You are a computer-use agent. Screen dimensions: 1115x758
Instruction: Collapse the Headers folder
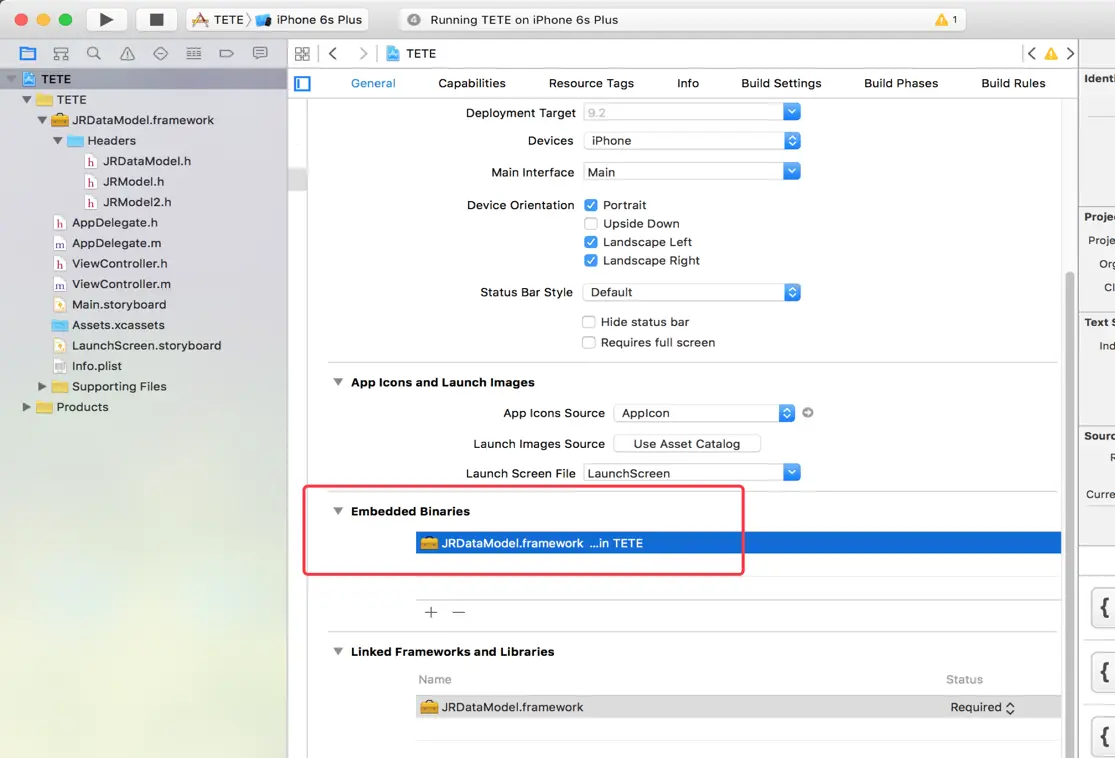pos(58,141)
